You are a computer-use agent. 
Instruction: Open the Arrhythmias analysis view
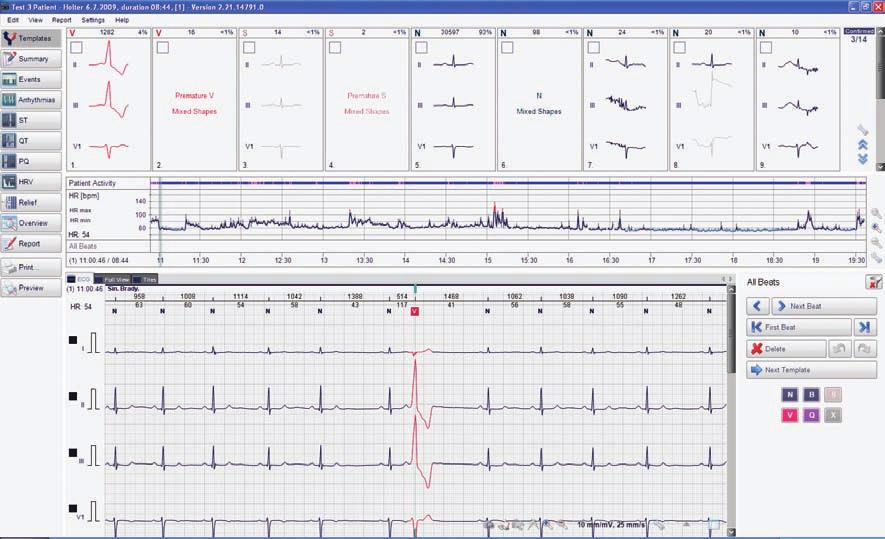click(x=31, y=100)
